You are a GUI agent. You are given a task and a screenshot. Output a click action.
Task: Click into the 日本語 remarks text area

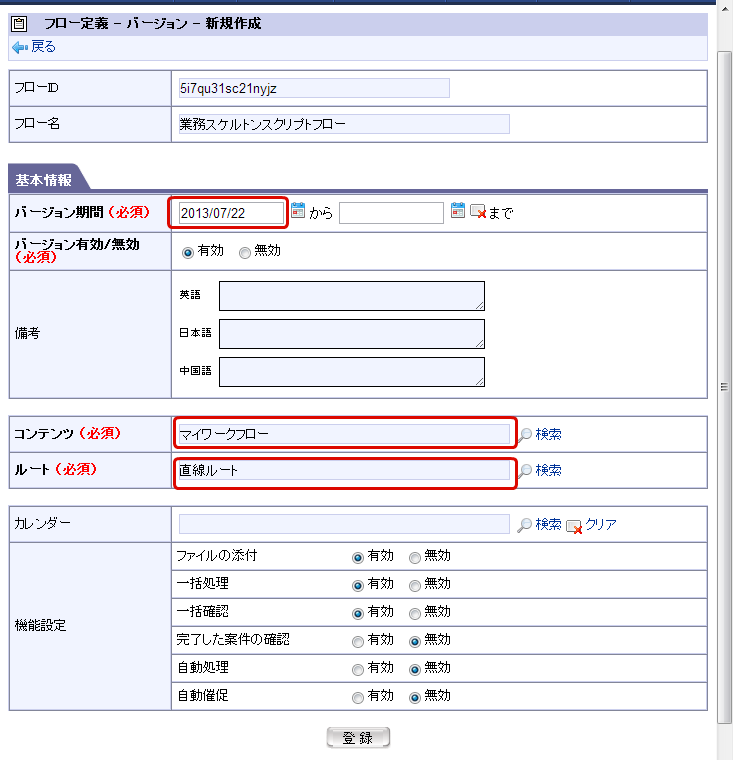click(352, 334)
